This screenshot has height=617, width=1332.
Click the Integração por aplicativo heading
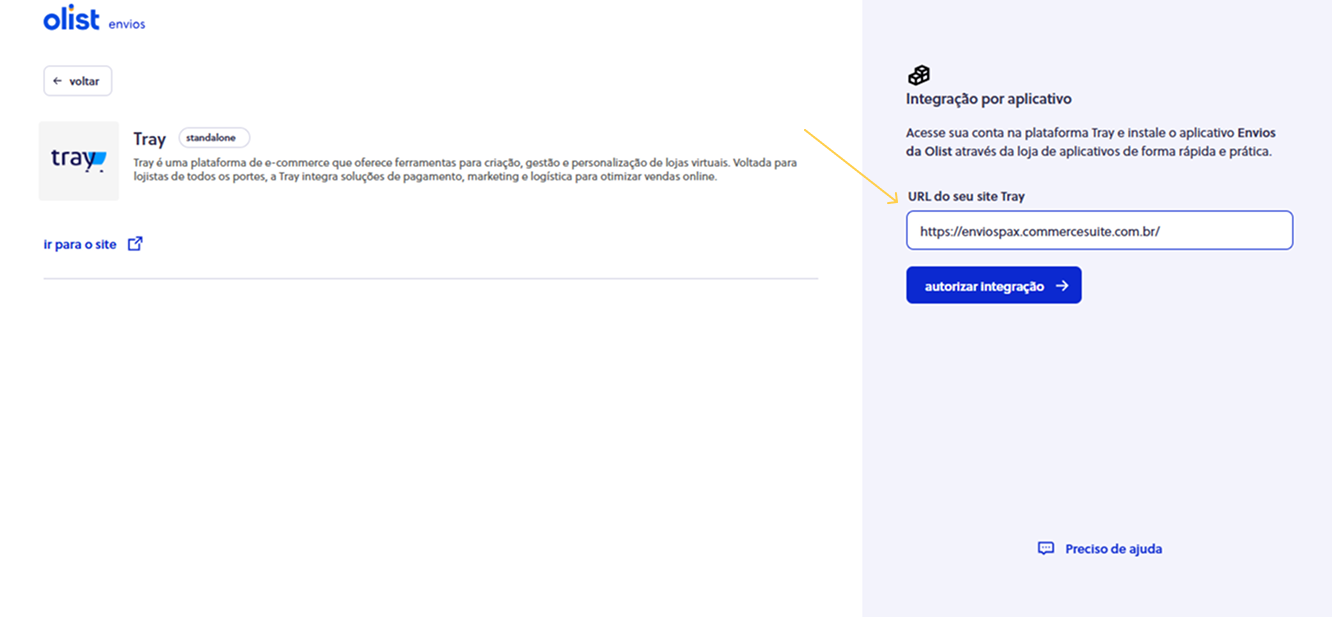tap(988, 99)
